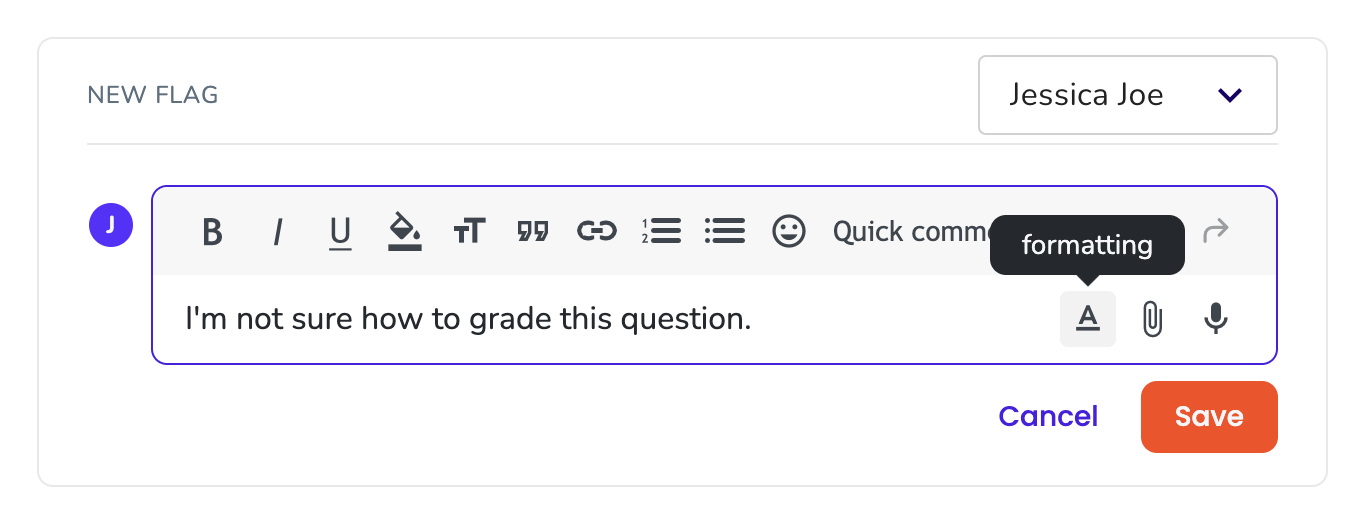Insert a block quote
Screen dimensions: 1370x518
click(x=533, y=232)
